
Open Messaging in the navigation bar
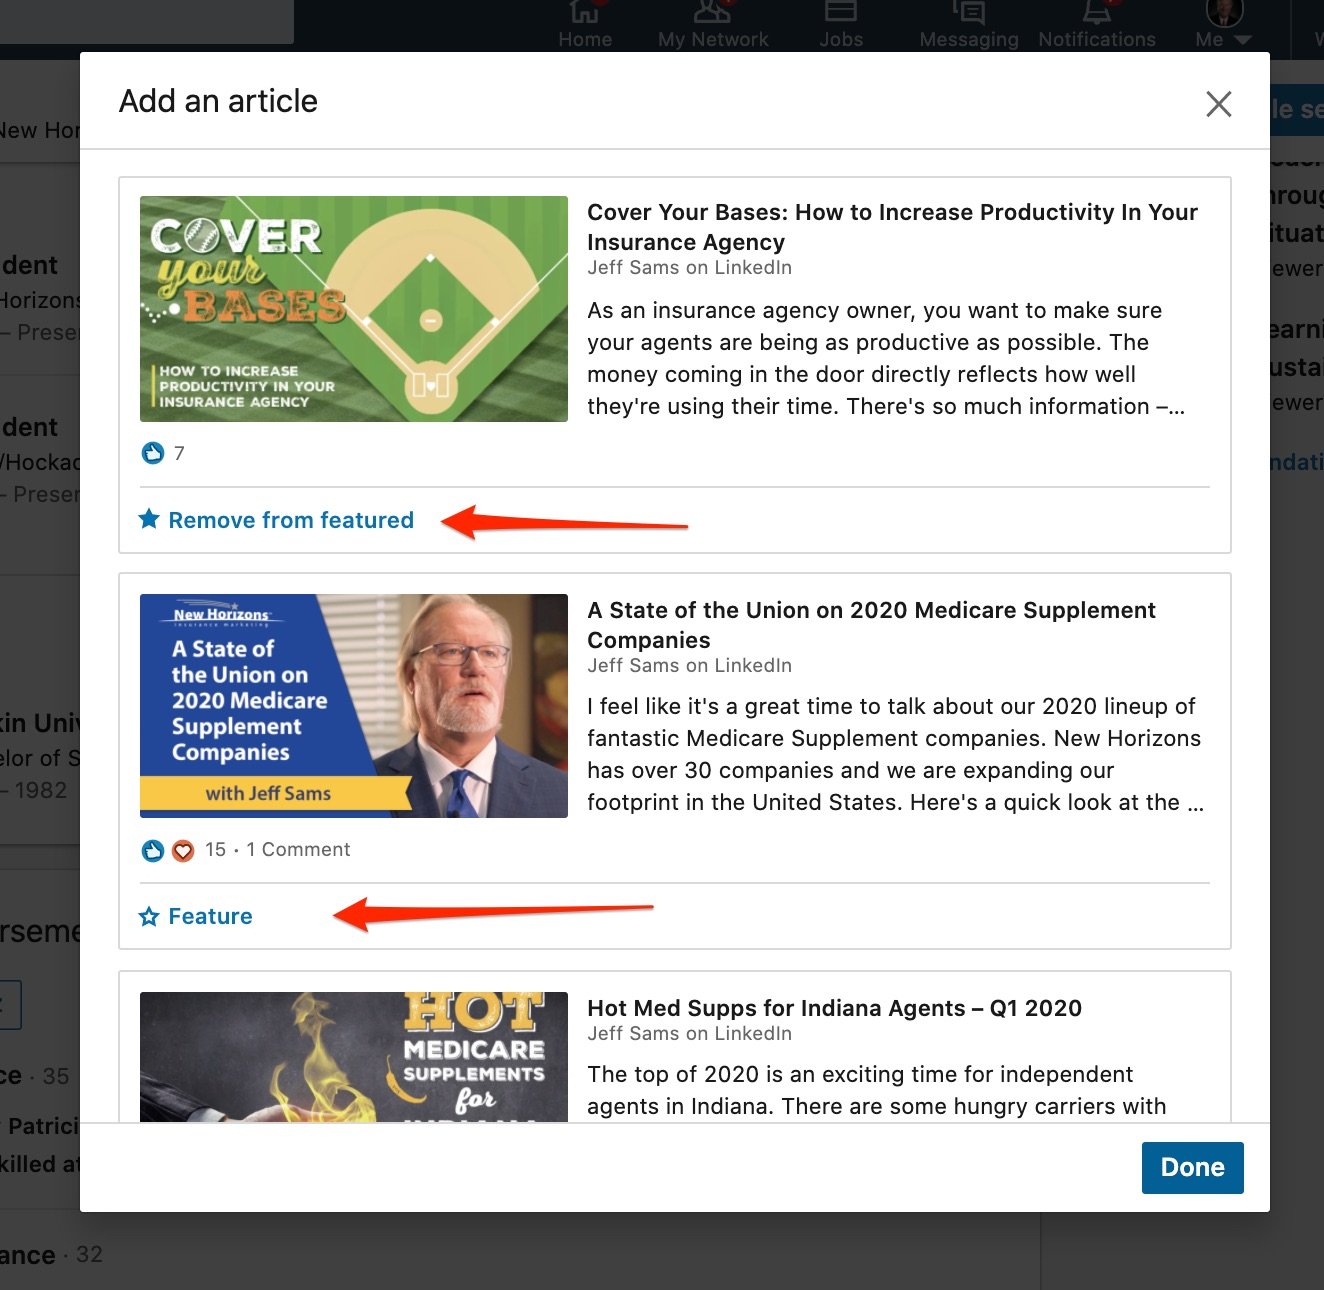click(x=969, y=26)
